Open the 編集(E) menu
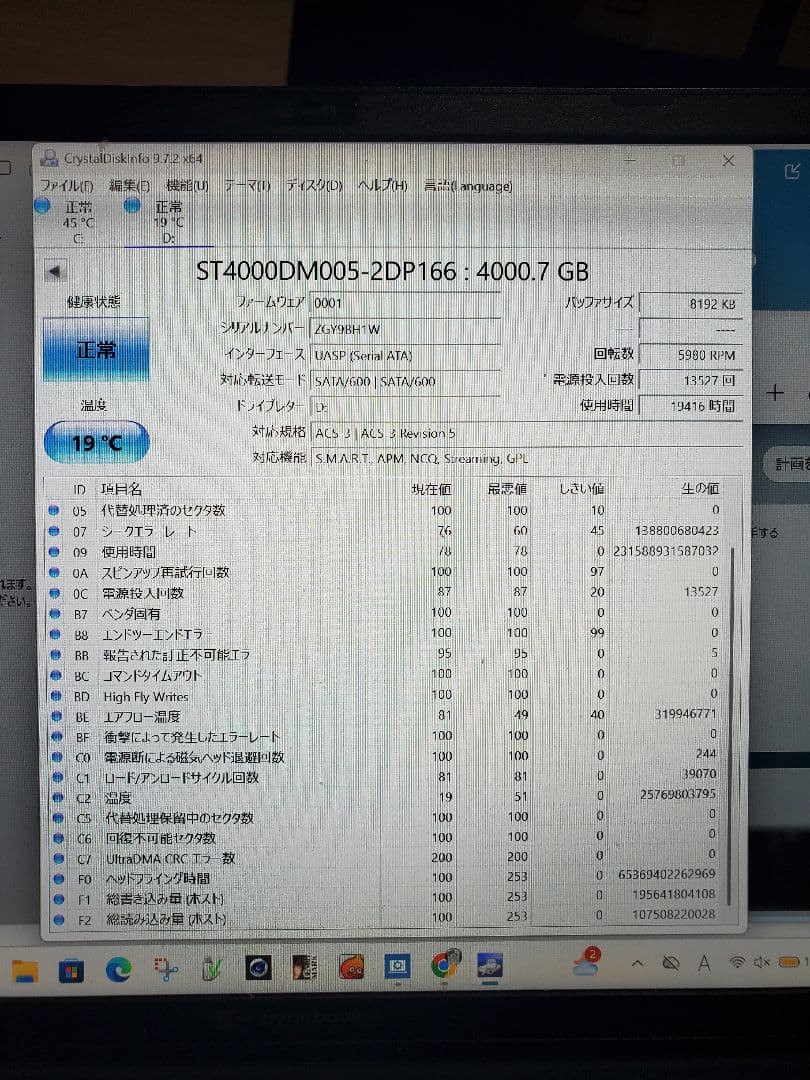Screen dimensions: 810x1080 click(x=129, y=185)
